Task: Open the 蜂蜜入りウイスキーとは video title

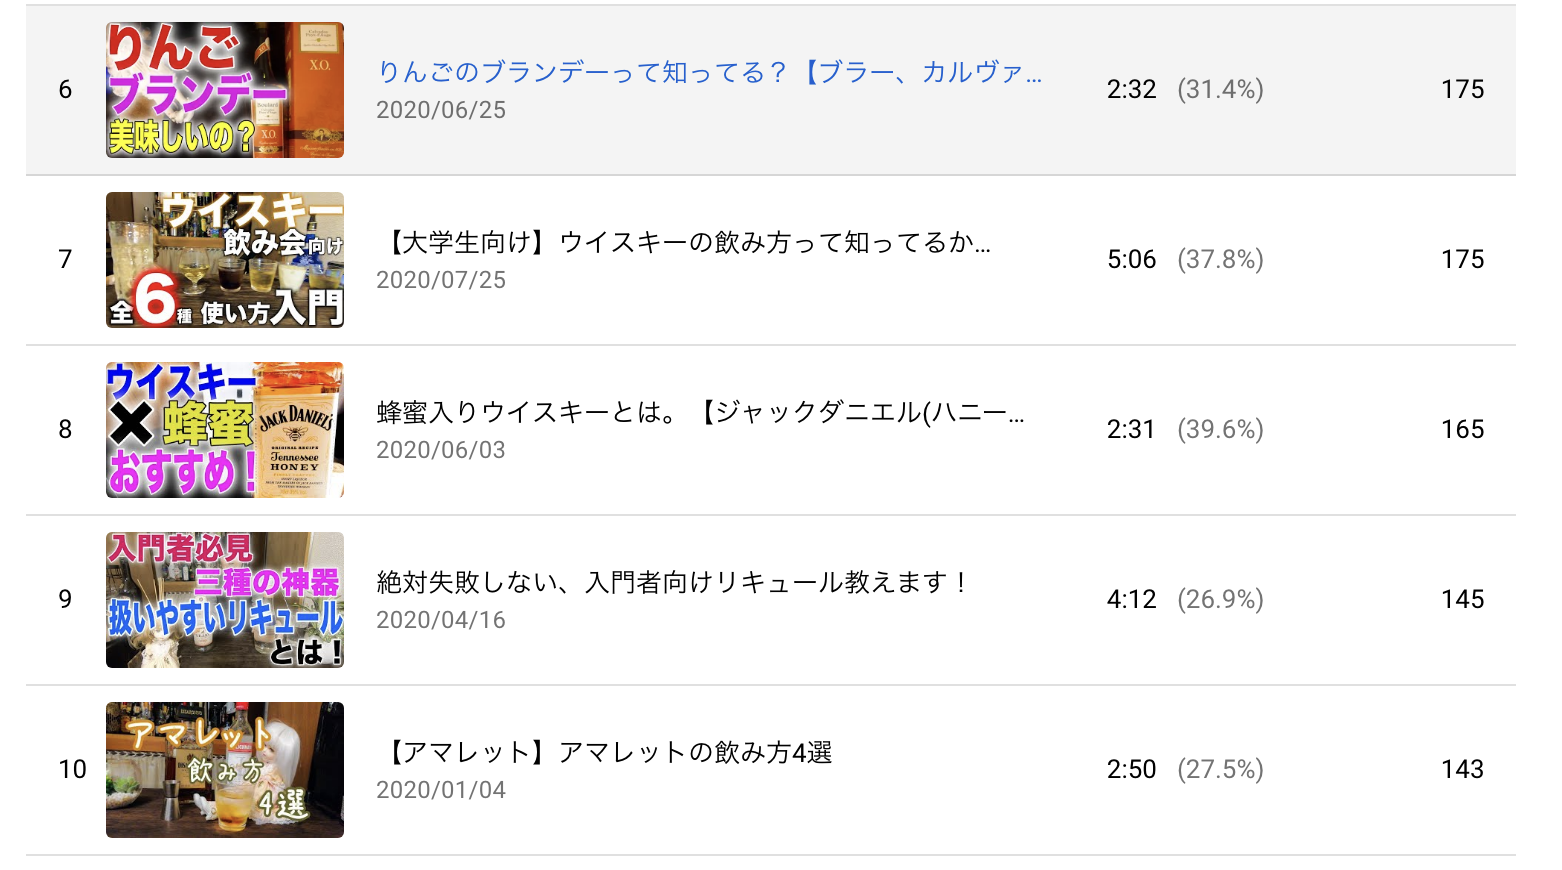Action: click(700, 412)
